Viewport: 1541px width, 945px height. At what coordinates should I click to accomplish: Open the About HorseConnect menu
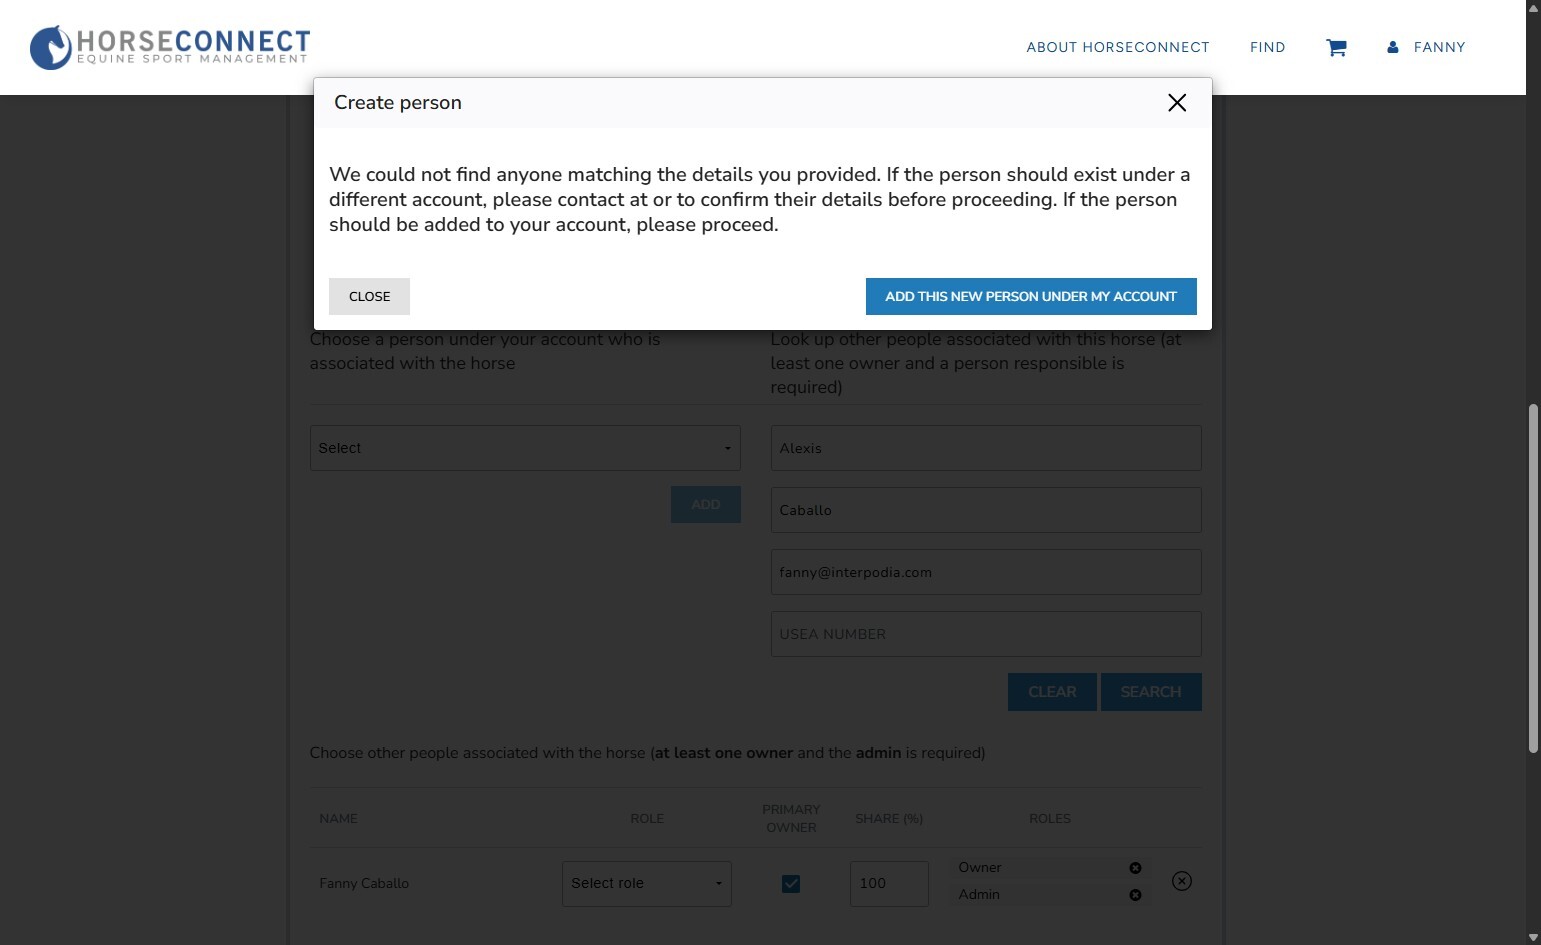[x=1117, y=48]
